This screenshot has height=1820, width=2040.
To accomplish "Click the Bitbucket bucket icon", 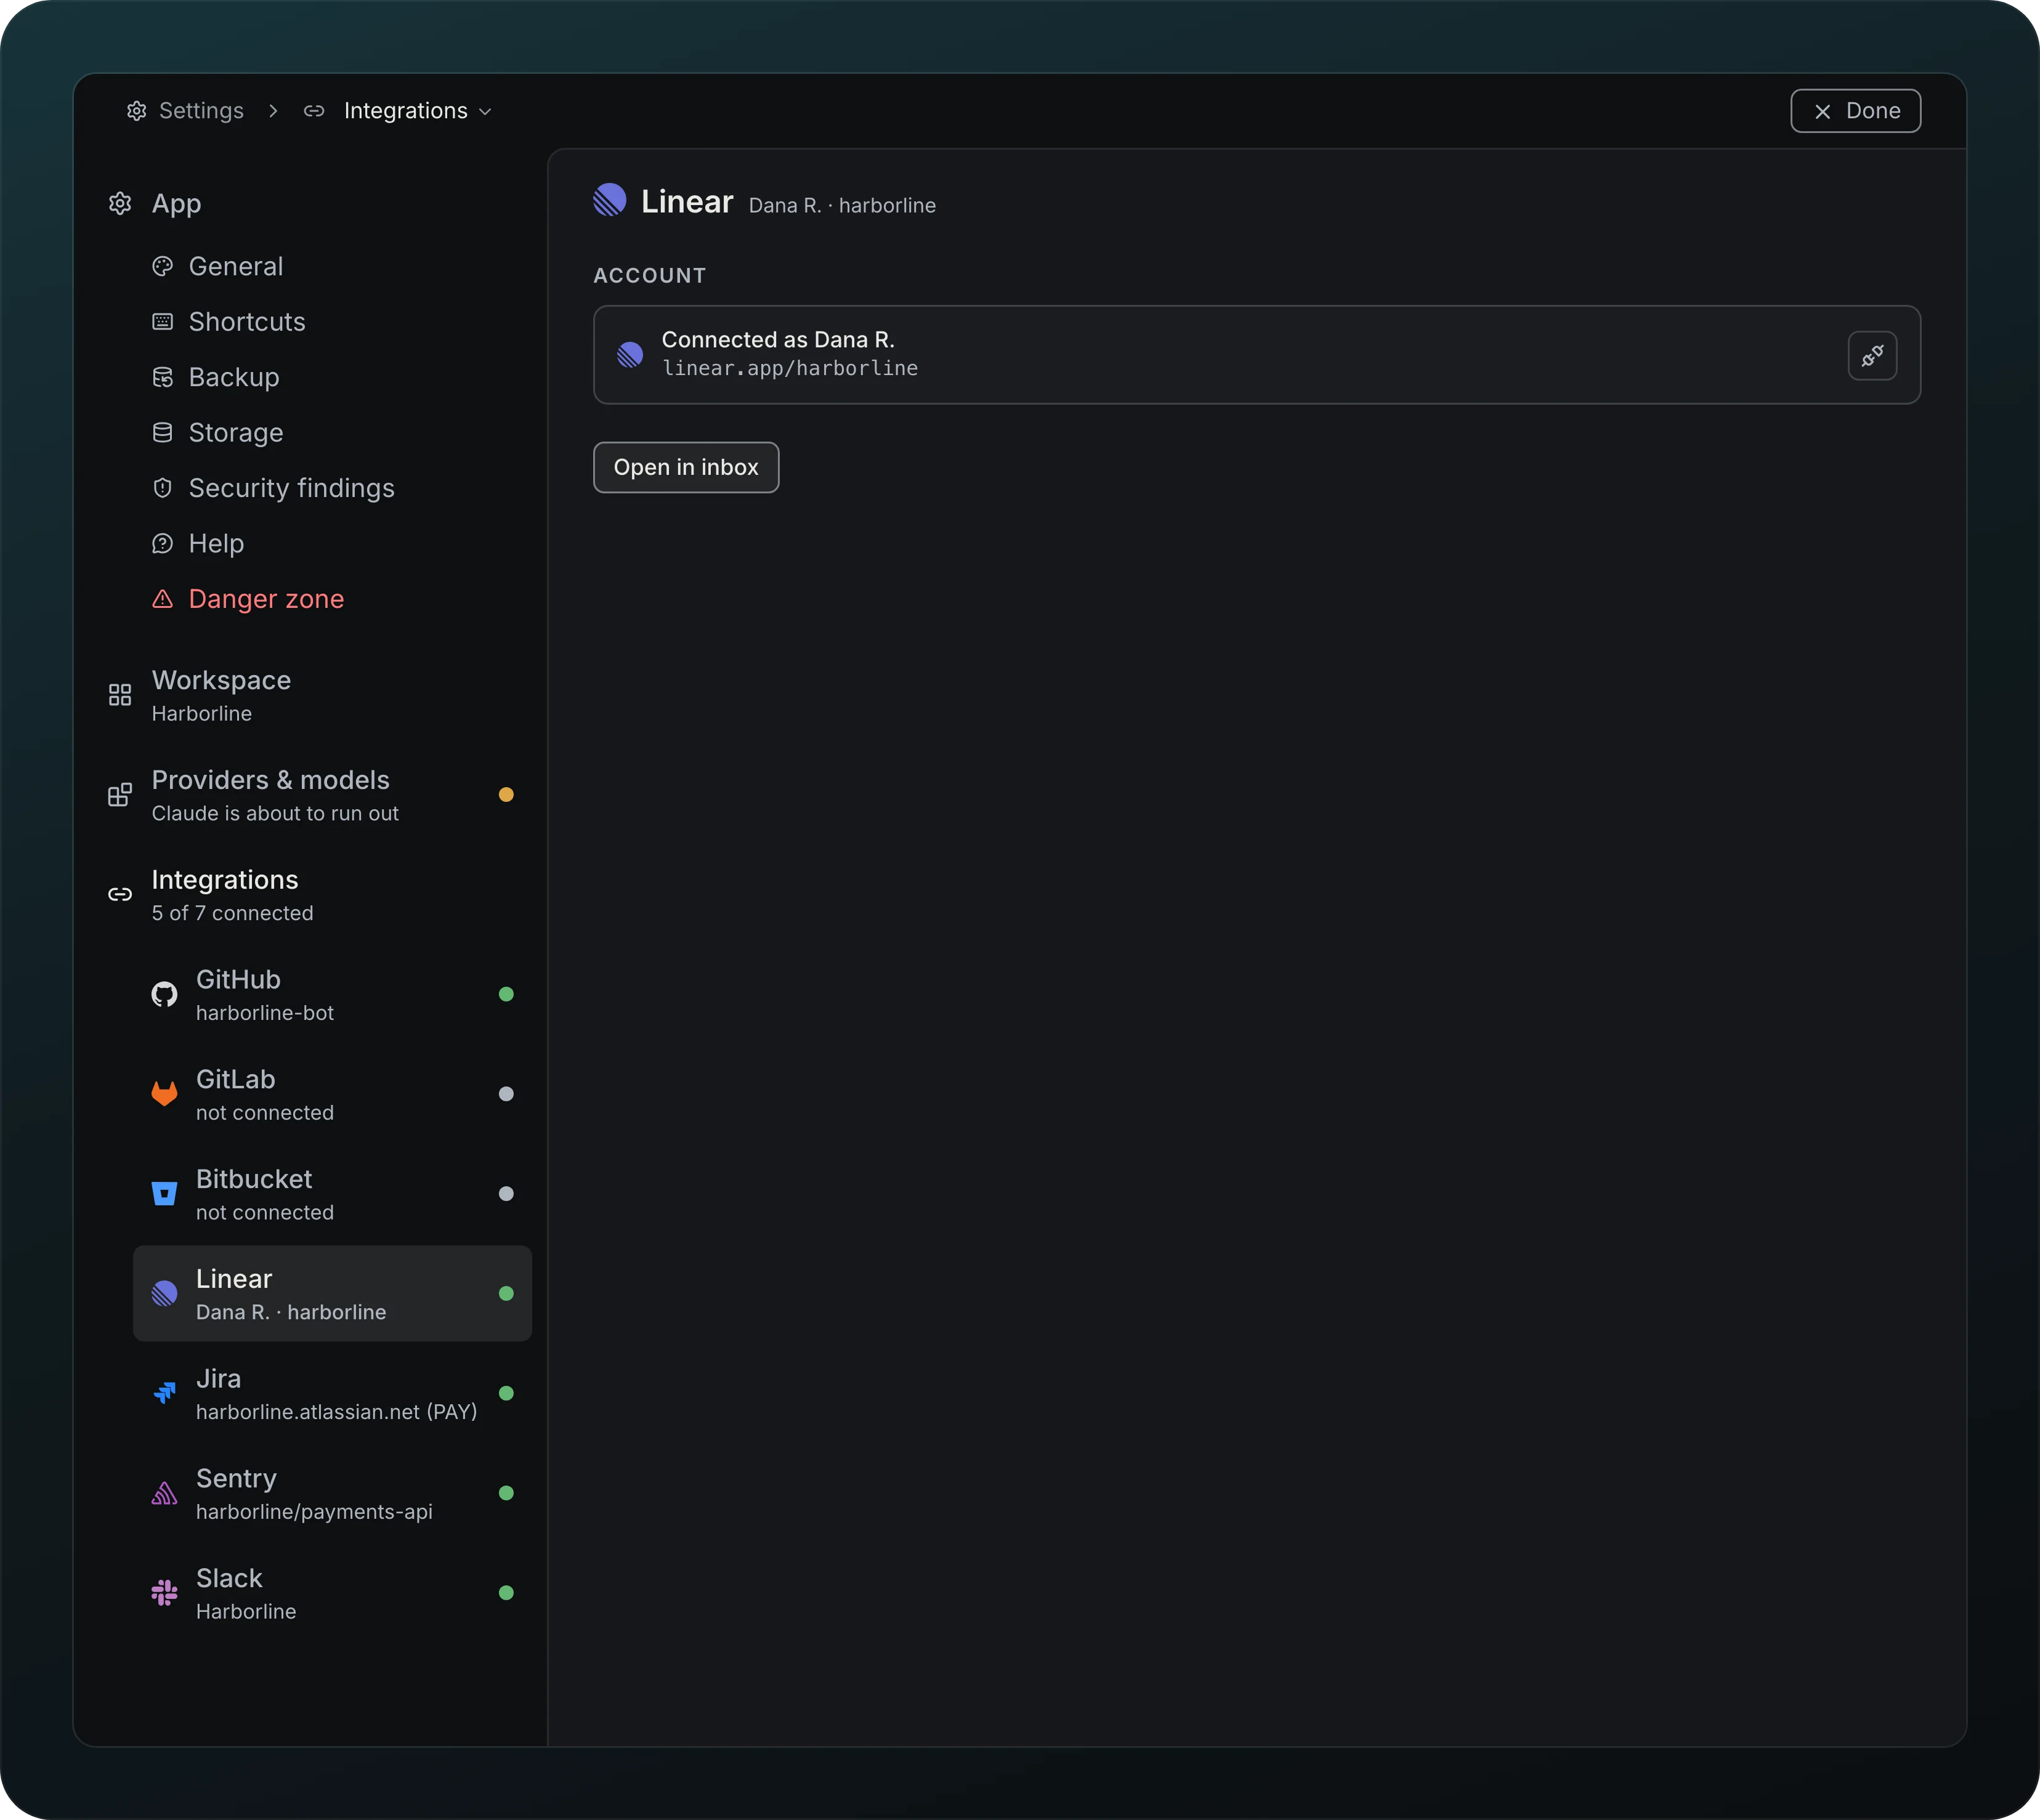I will [x=164, y=1193].
